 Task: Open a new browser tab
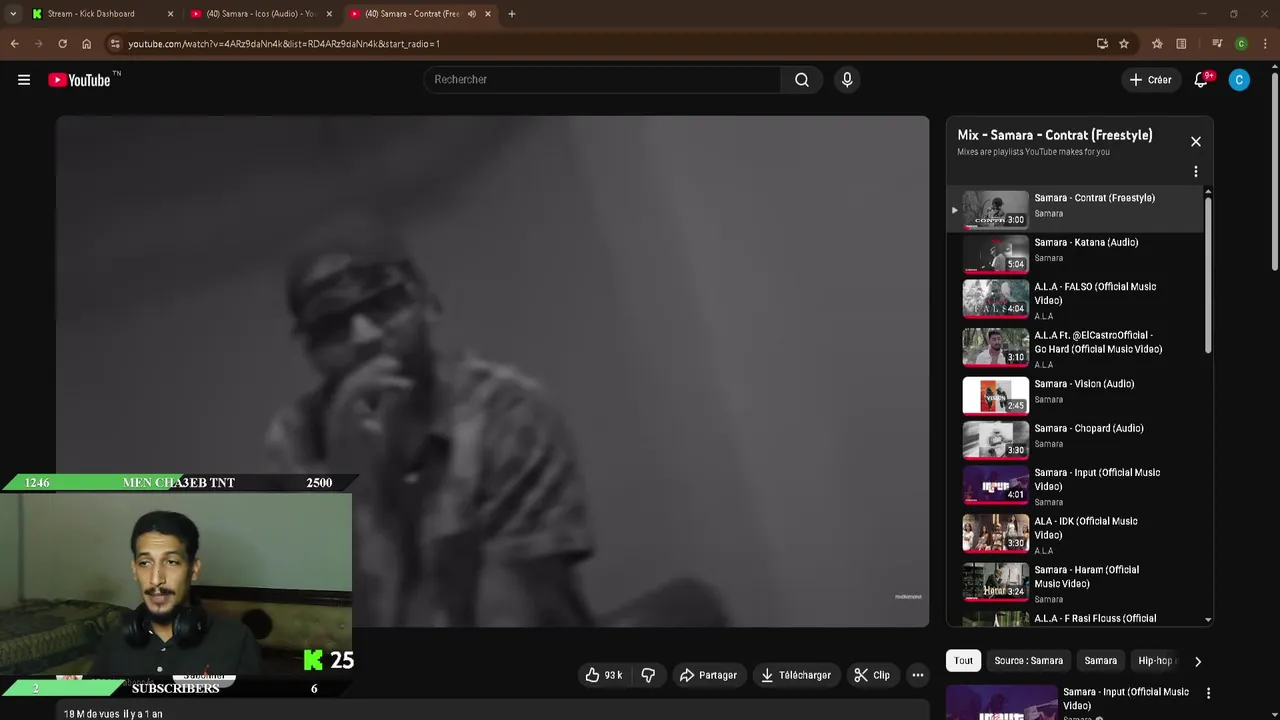coord(512,14)
